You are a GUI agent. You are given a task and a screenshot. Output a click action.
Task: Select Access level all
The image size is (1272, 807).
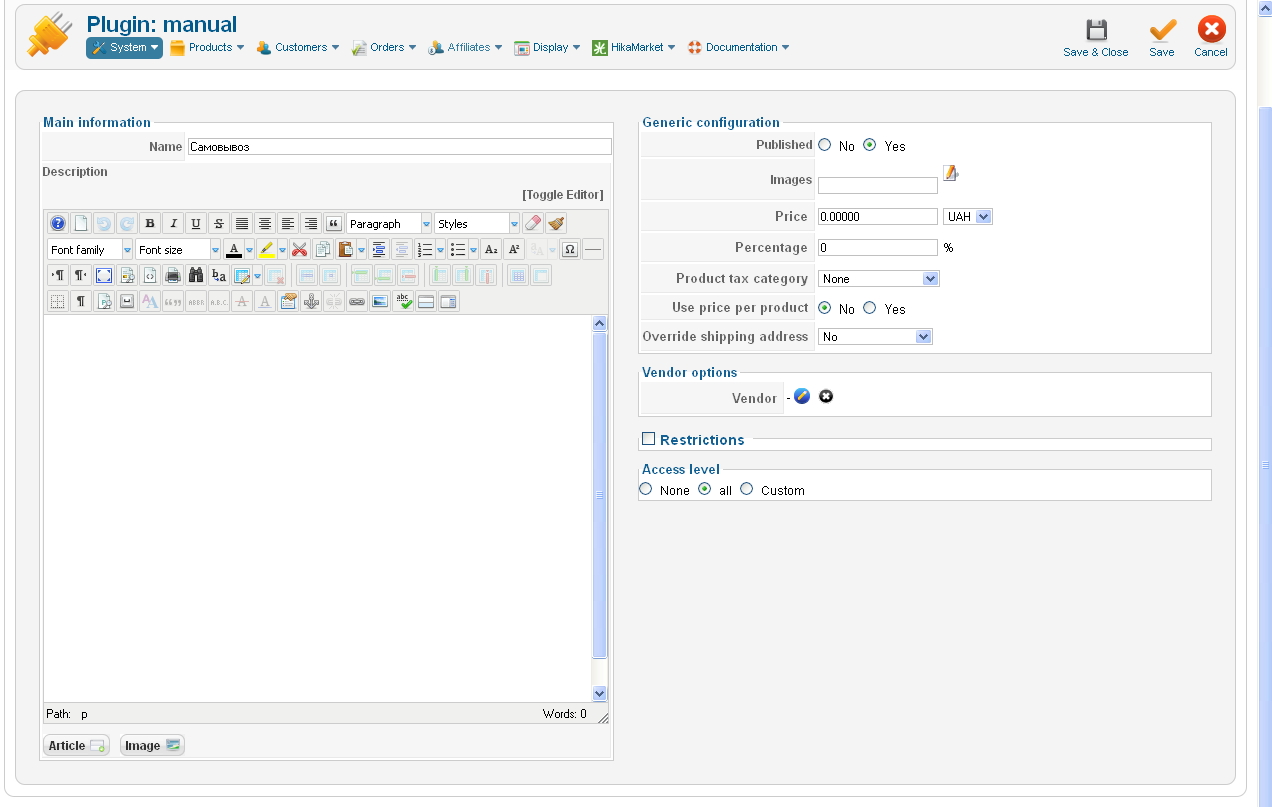click(705, 489)
